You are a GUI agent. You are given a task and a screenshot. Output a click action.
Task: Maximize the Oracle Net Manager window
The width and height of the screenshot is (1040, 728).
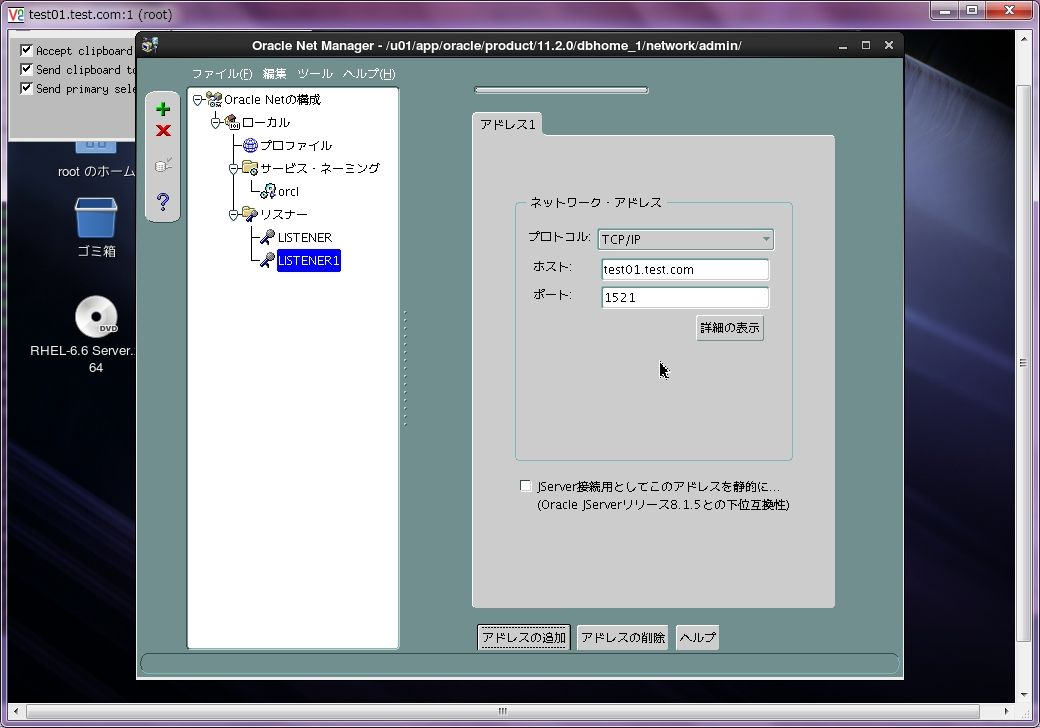click(x=866, y=45)
